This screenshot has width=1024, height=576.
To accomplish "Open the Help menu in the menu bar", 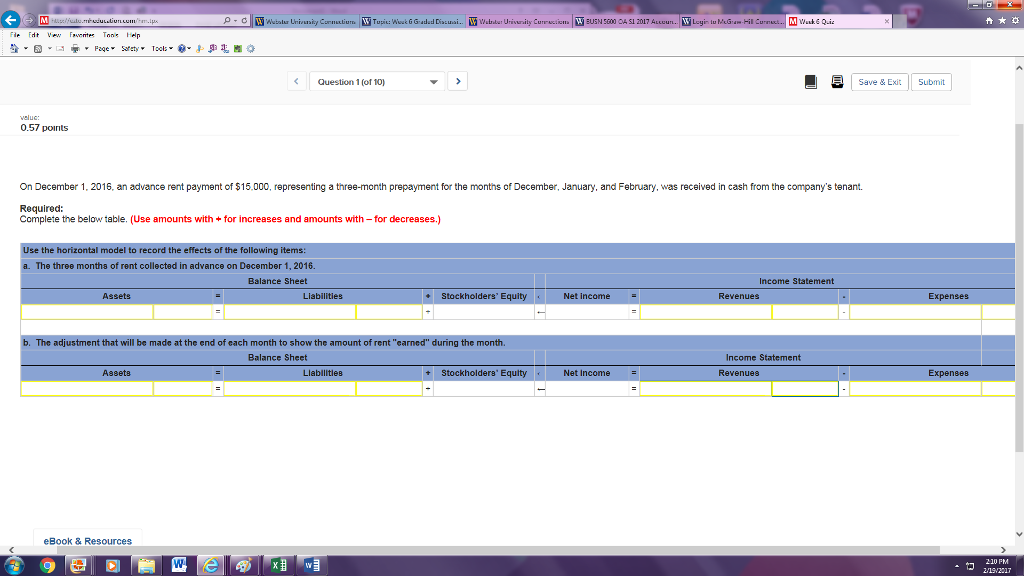I will [133, 35].
